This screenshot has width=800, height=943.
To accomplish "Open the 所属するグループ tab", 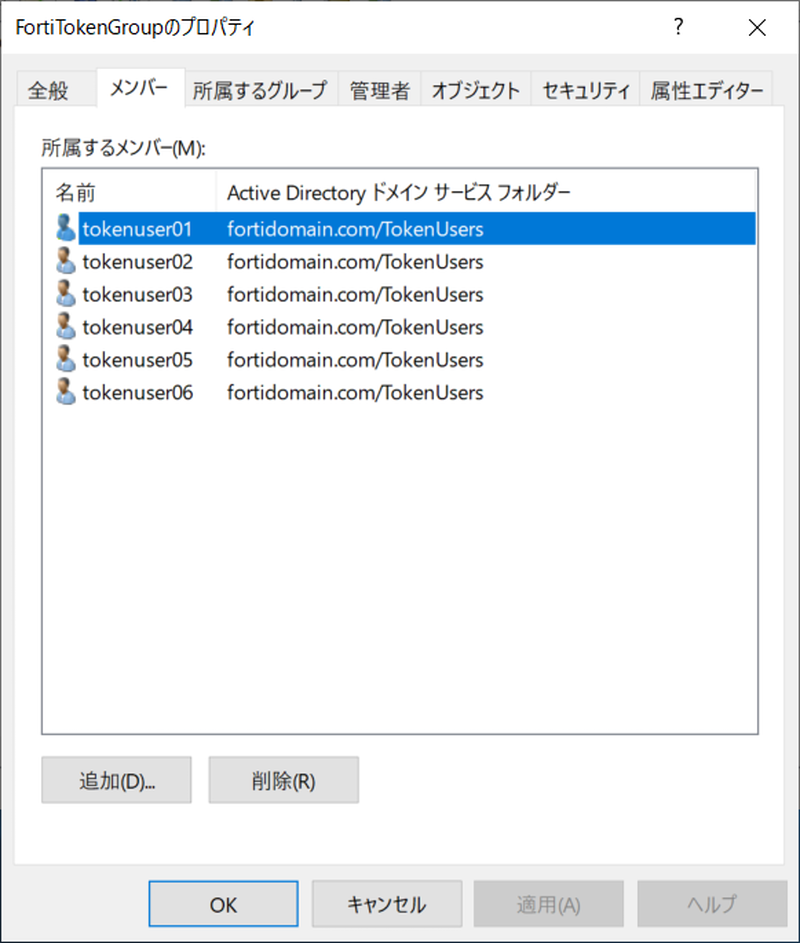I will [x=261, y=88].
